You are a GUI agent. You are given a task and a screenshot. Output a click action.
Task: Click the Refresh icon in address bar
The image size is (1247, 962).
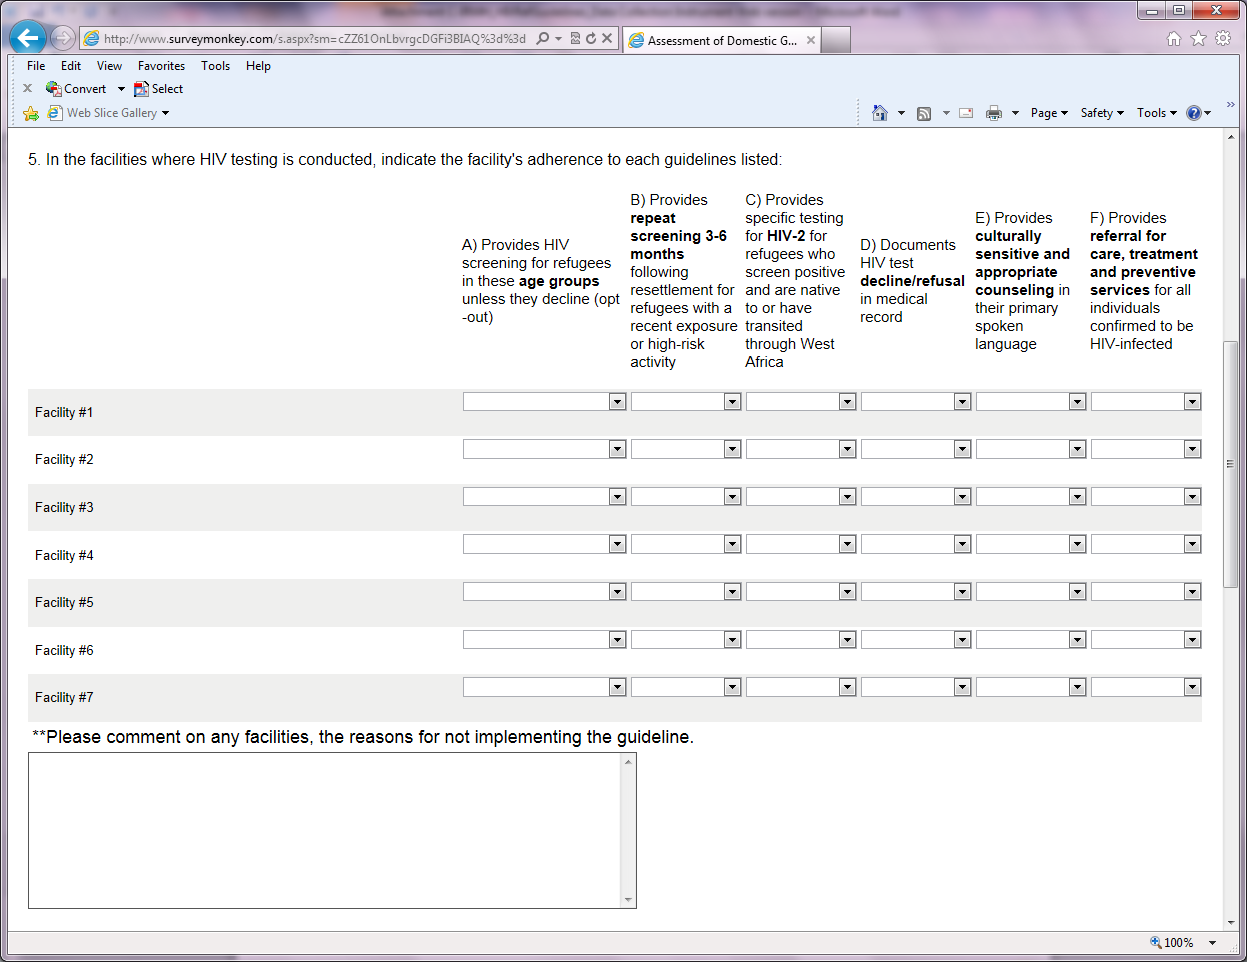pyautogui.click(x=591, y=39)
